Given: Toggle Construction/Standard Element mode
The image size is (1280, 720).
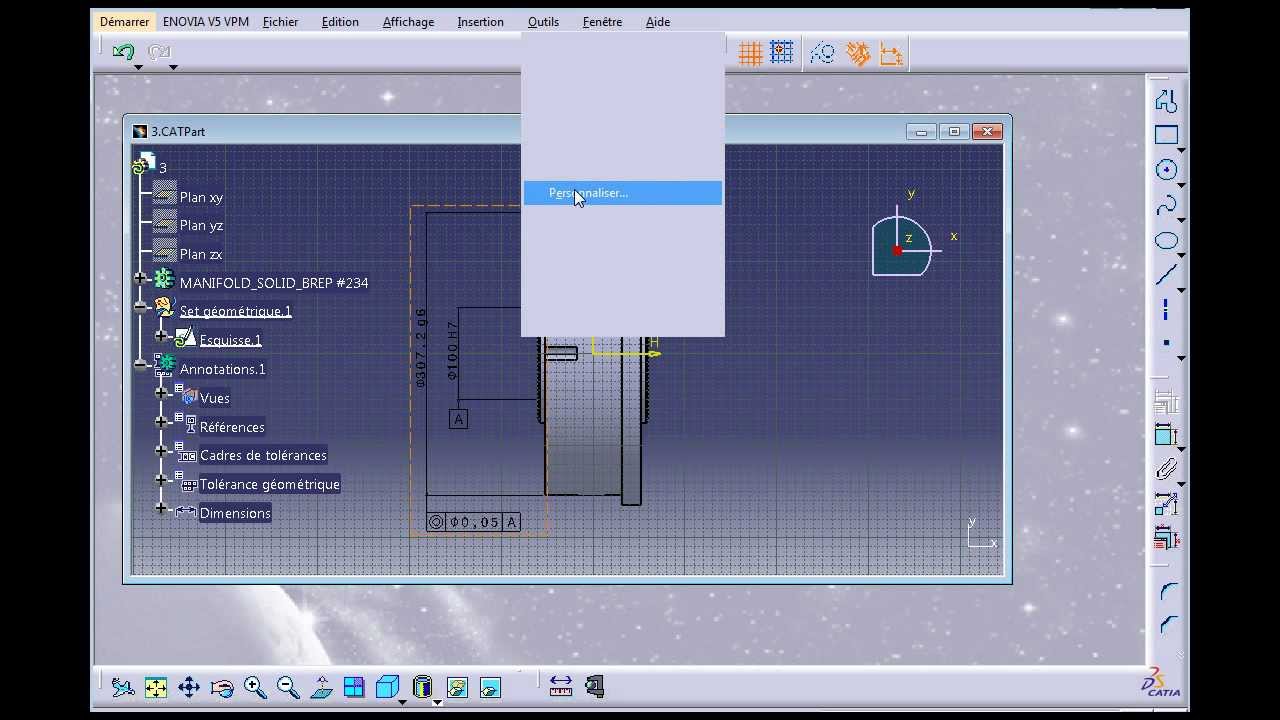Looking at the screenshot, I should pyautogui.click(x=823, y=53).
